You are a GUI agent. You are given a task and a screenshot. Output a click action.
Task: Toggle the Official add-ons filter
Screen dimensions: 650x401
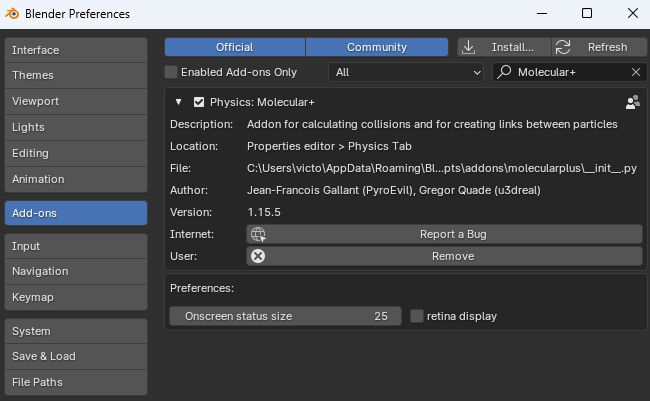click(235, 47)
